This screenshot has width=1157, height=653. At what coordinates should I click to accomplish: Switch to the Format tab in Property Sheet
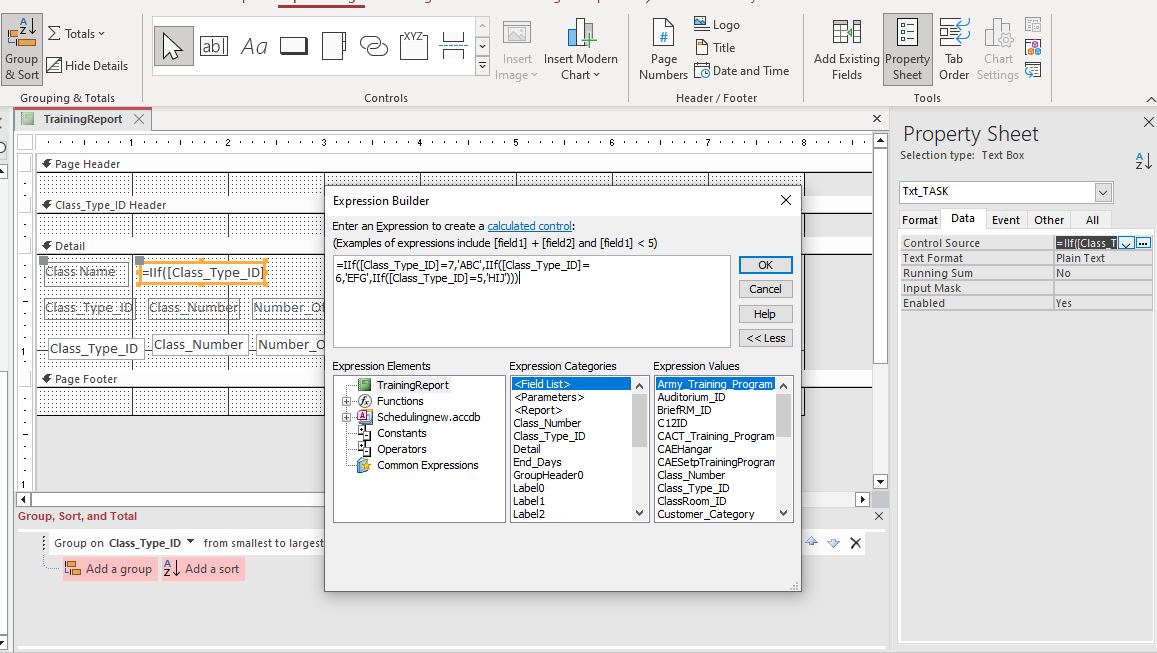tap(920, 220)
